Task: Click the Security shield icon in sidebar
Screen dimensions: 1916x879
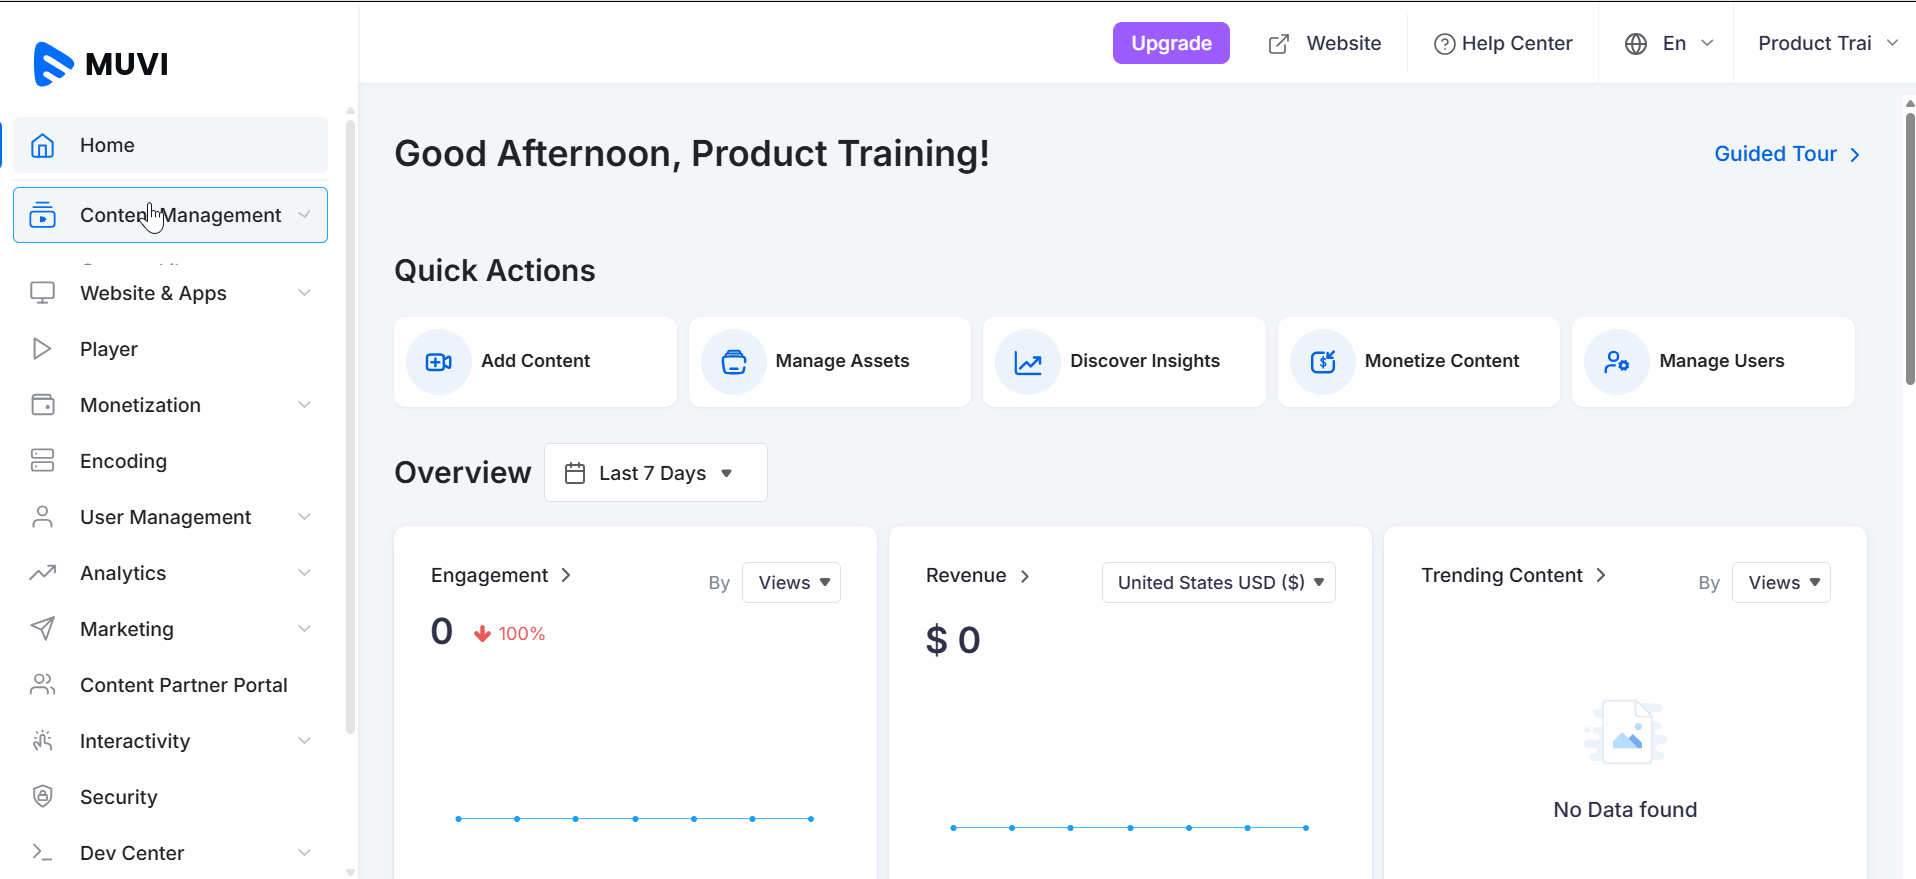Action: (x=42, y=796)
